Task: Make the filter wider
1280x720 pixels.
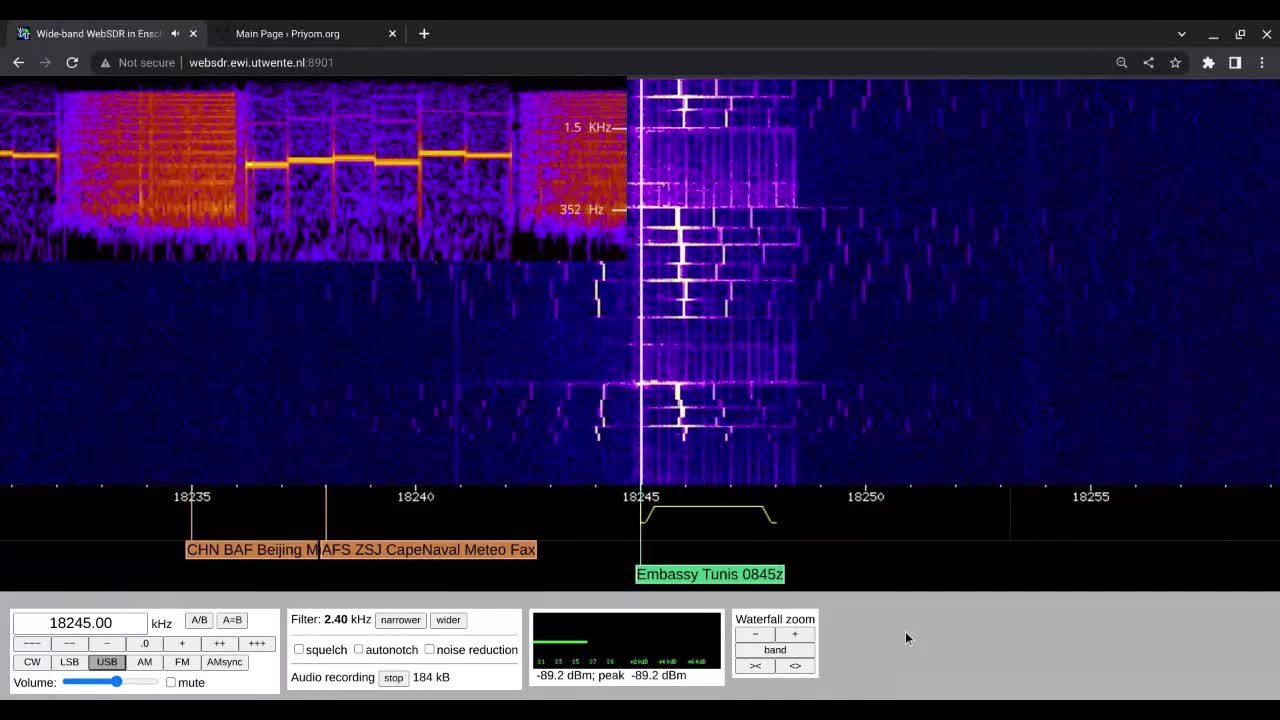Action: [x=448, y=620]
